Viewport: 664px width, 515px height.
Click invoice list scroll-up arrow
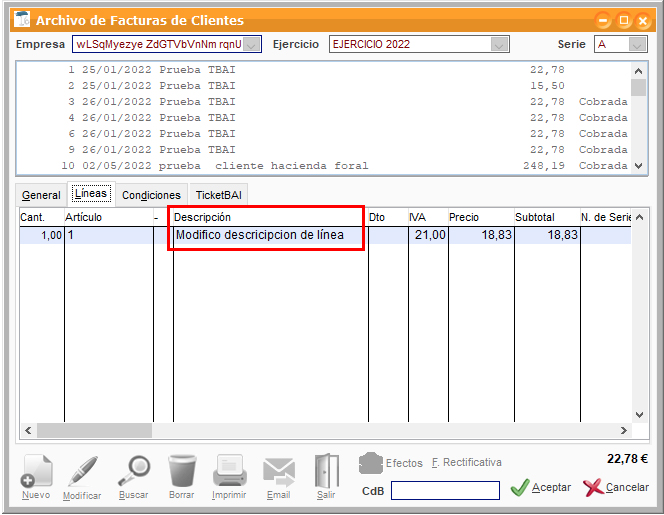point(639,71)
